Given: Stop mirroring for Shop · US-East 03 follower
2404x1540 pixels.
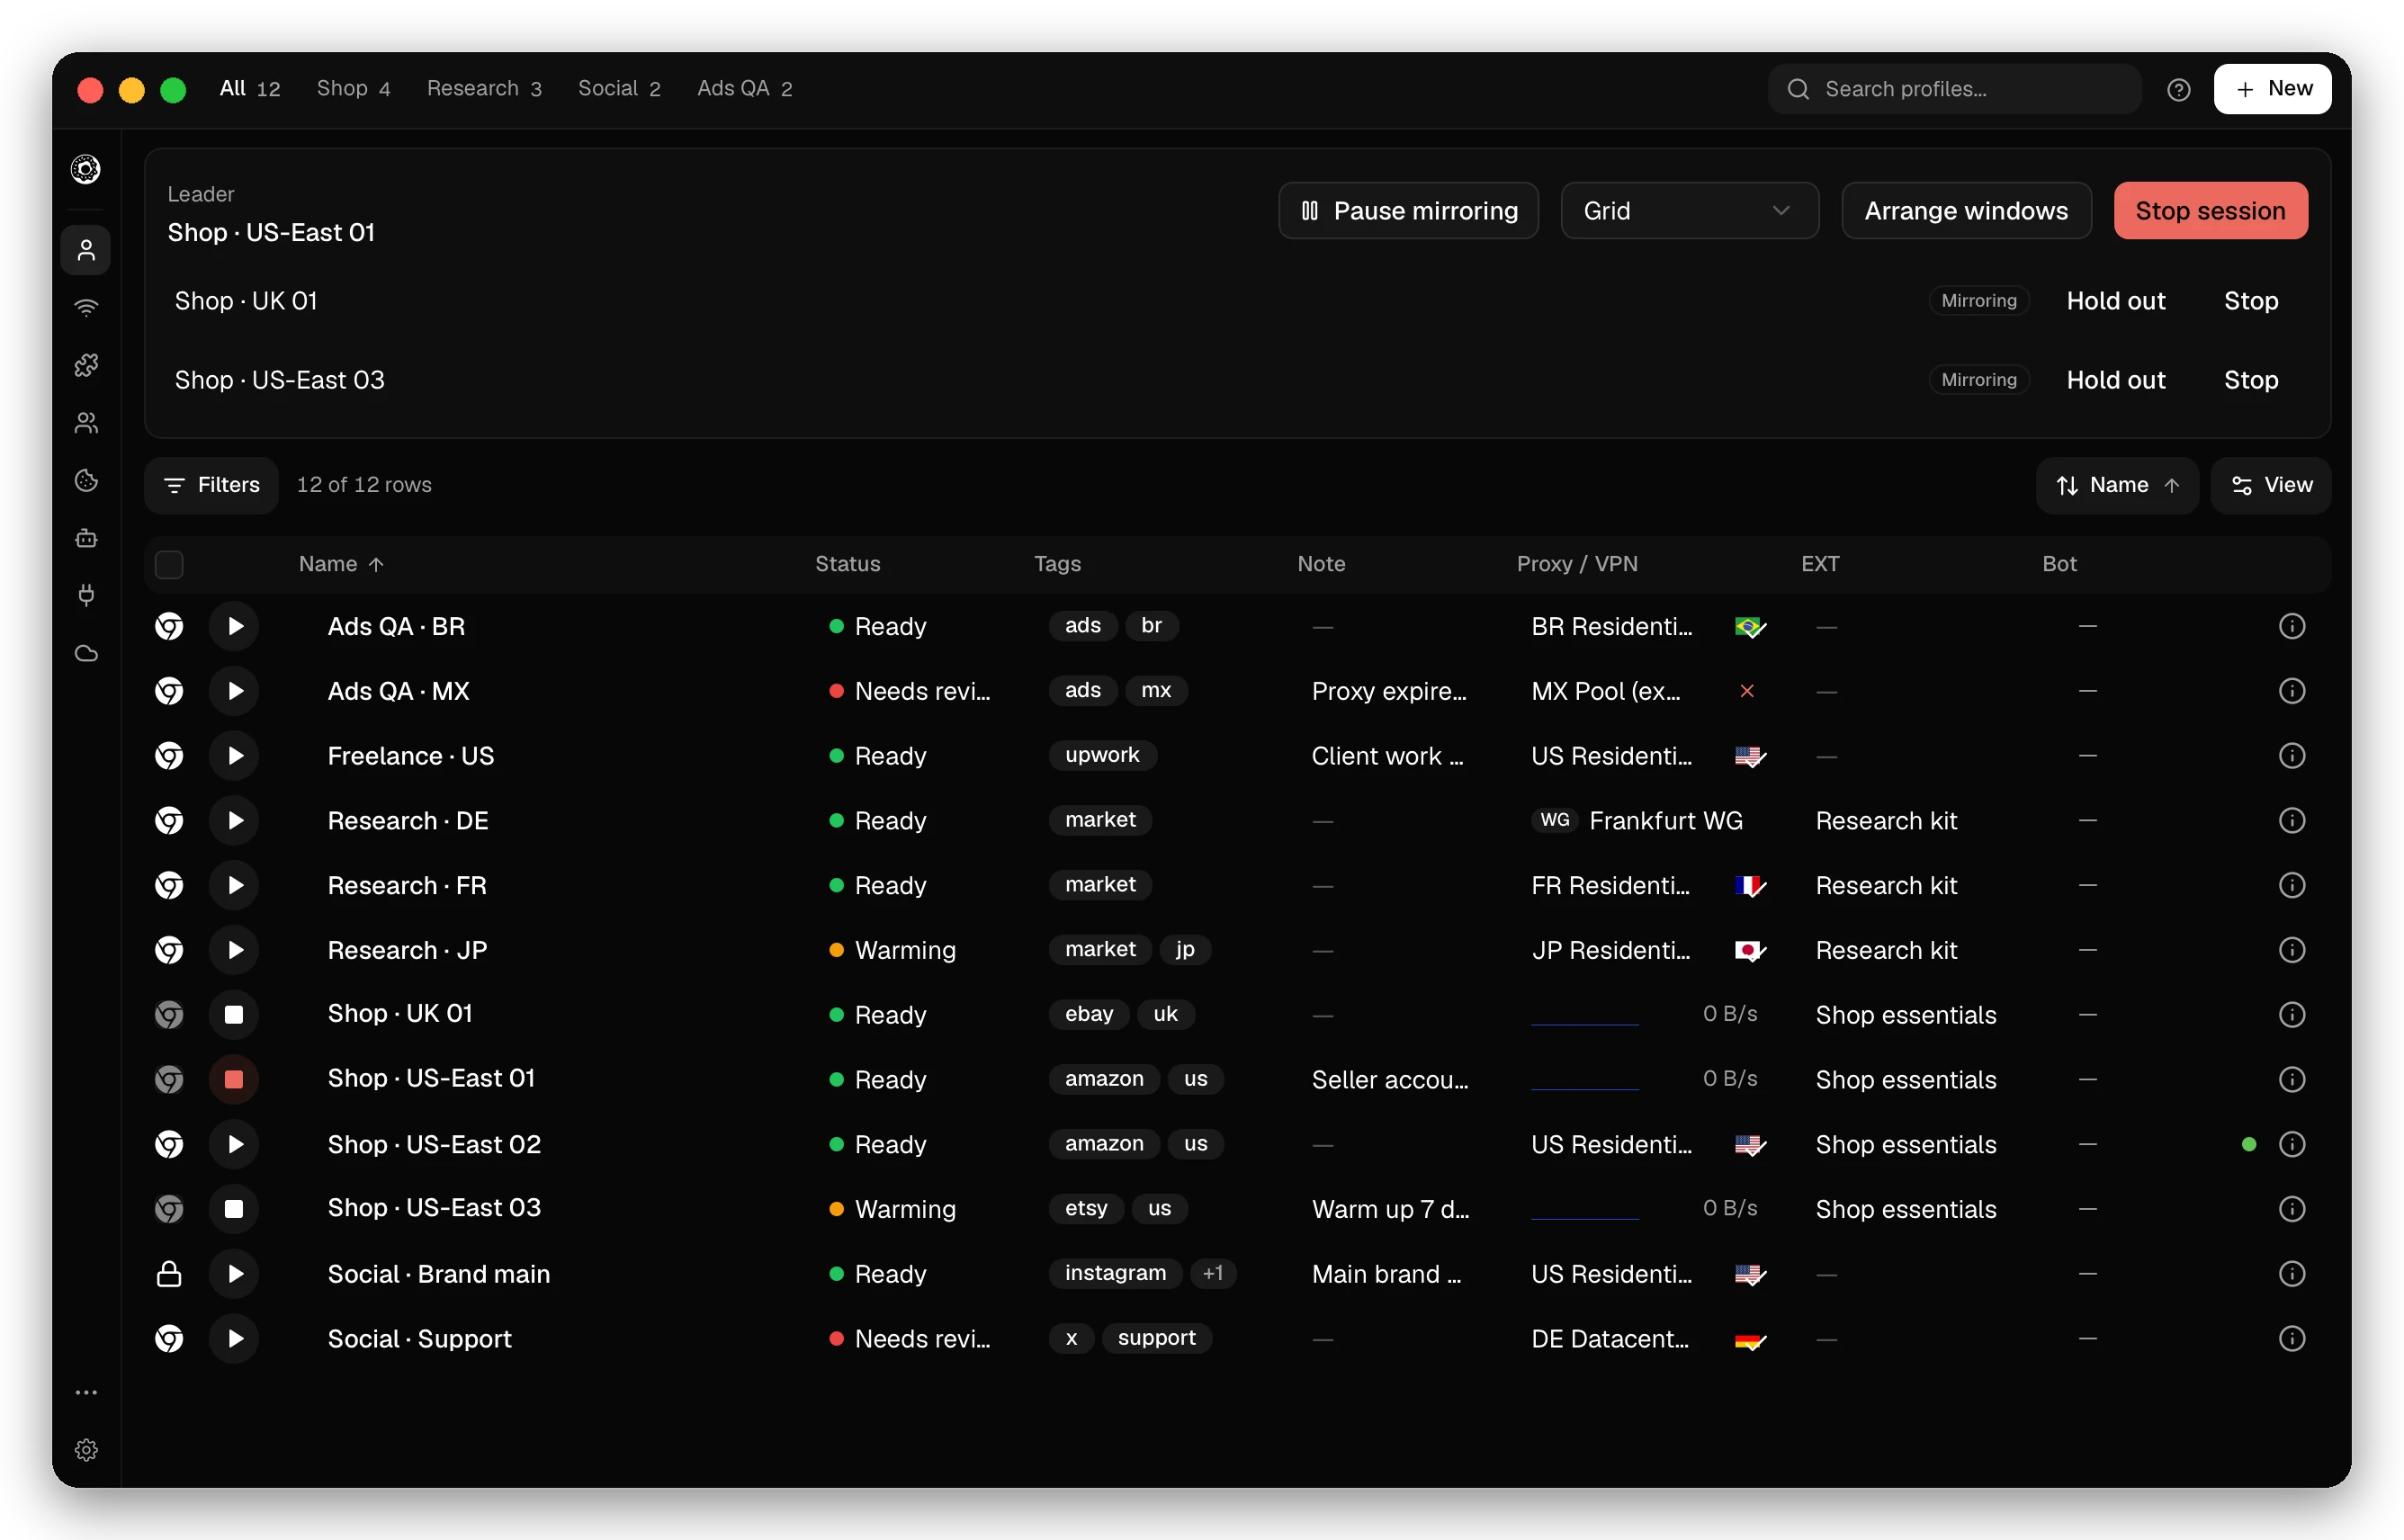Looking at the screenshot, I should point(2249,380).
